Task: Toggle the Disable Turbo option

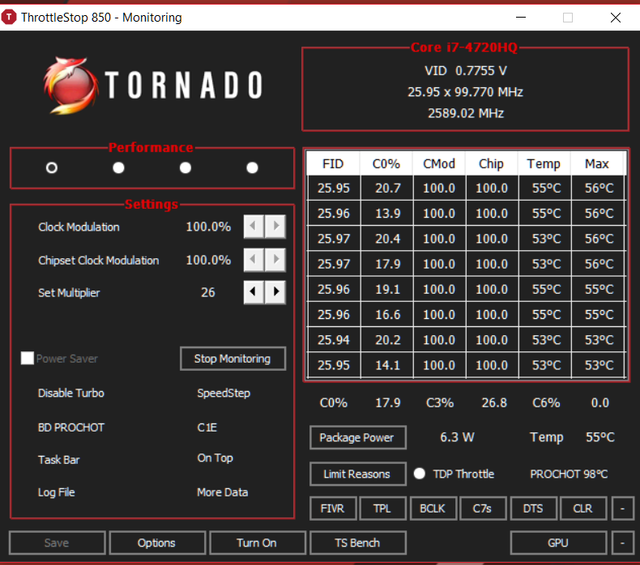Action: tap(71, 393)
